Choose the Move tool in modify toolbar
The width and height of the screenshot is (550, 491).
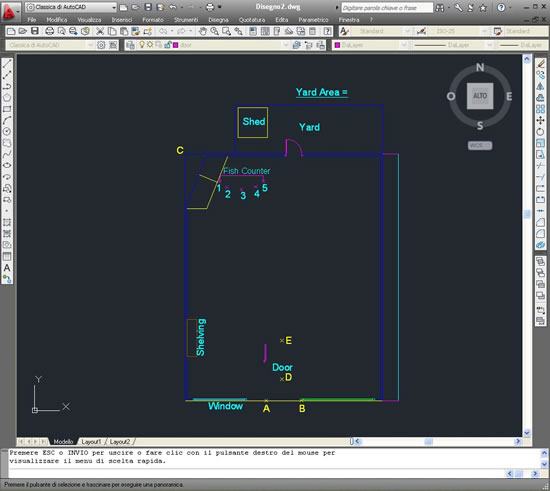tap(540, 120)
